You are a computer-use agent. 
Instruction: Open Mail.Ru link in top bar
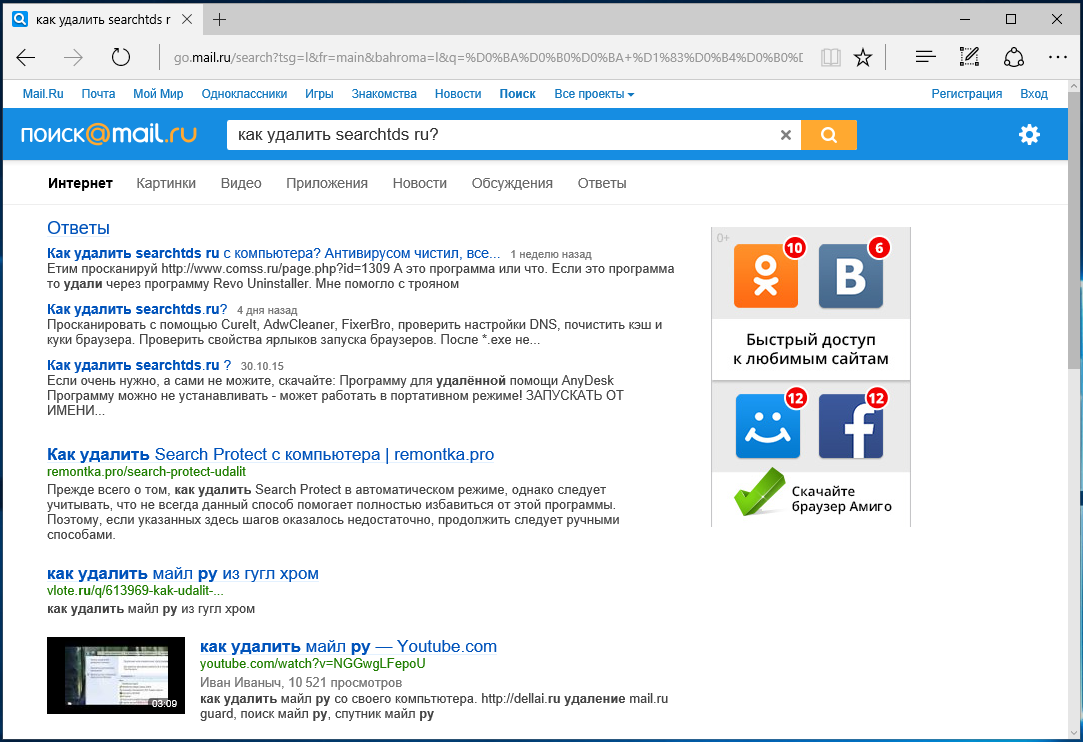pyautogui.click(x=43, y=94)
